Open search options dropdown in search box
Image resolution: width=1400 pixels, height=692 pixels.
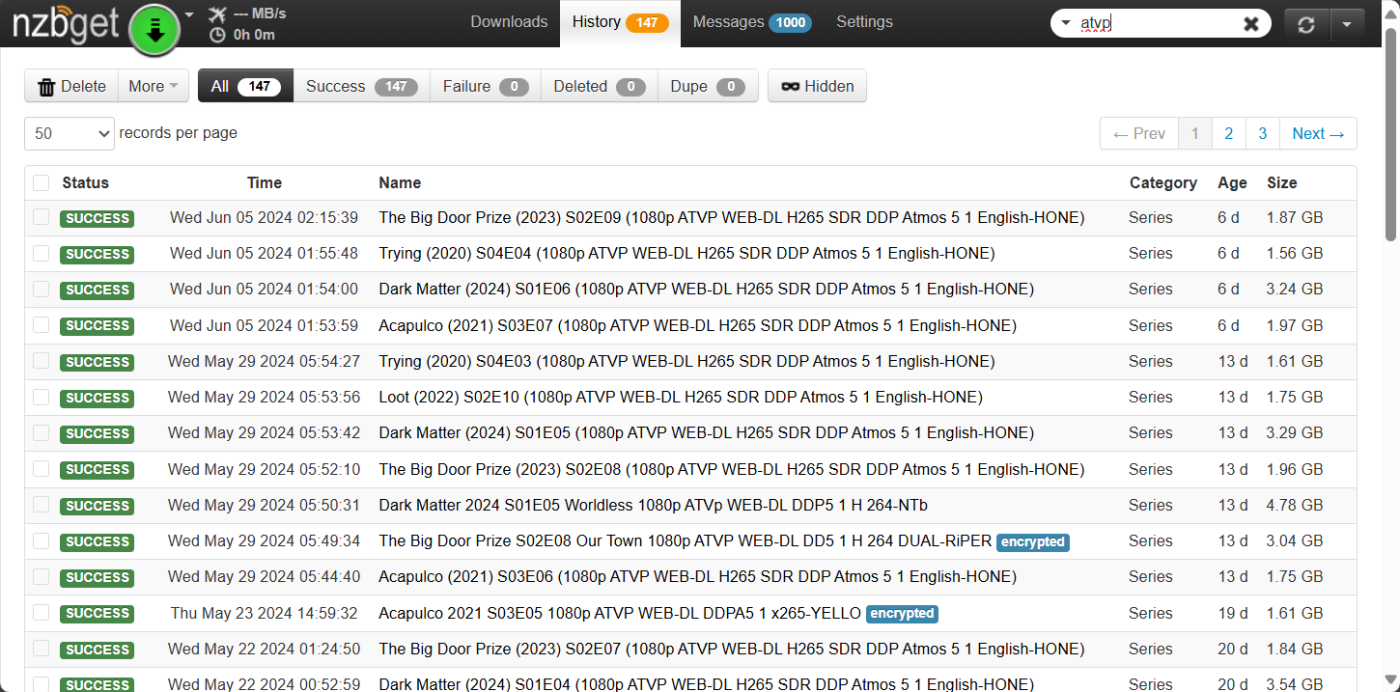click(x=1065, y=23)
